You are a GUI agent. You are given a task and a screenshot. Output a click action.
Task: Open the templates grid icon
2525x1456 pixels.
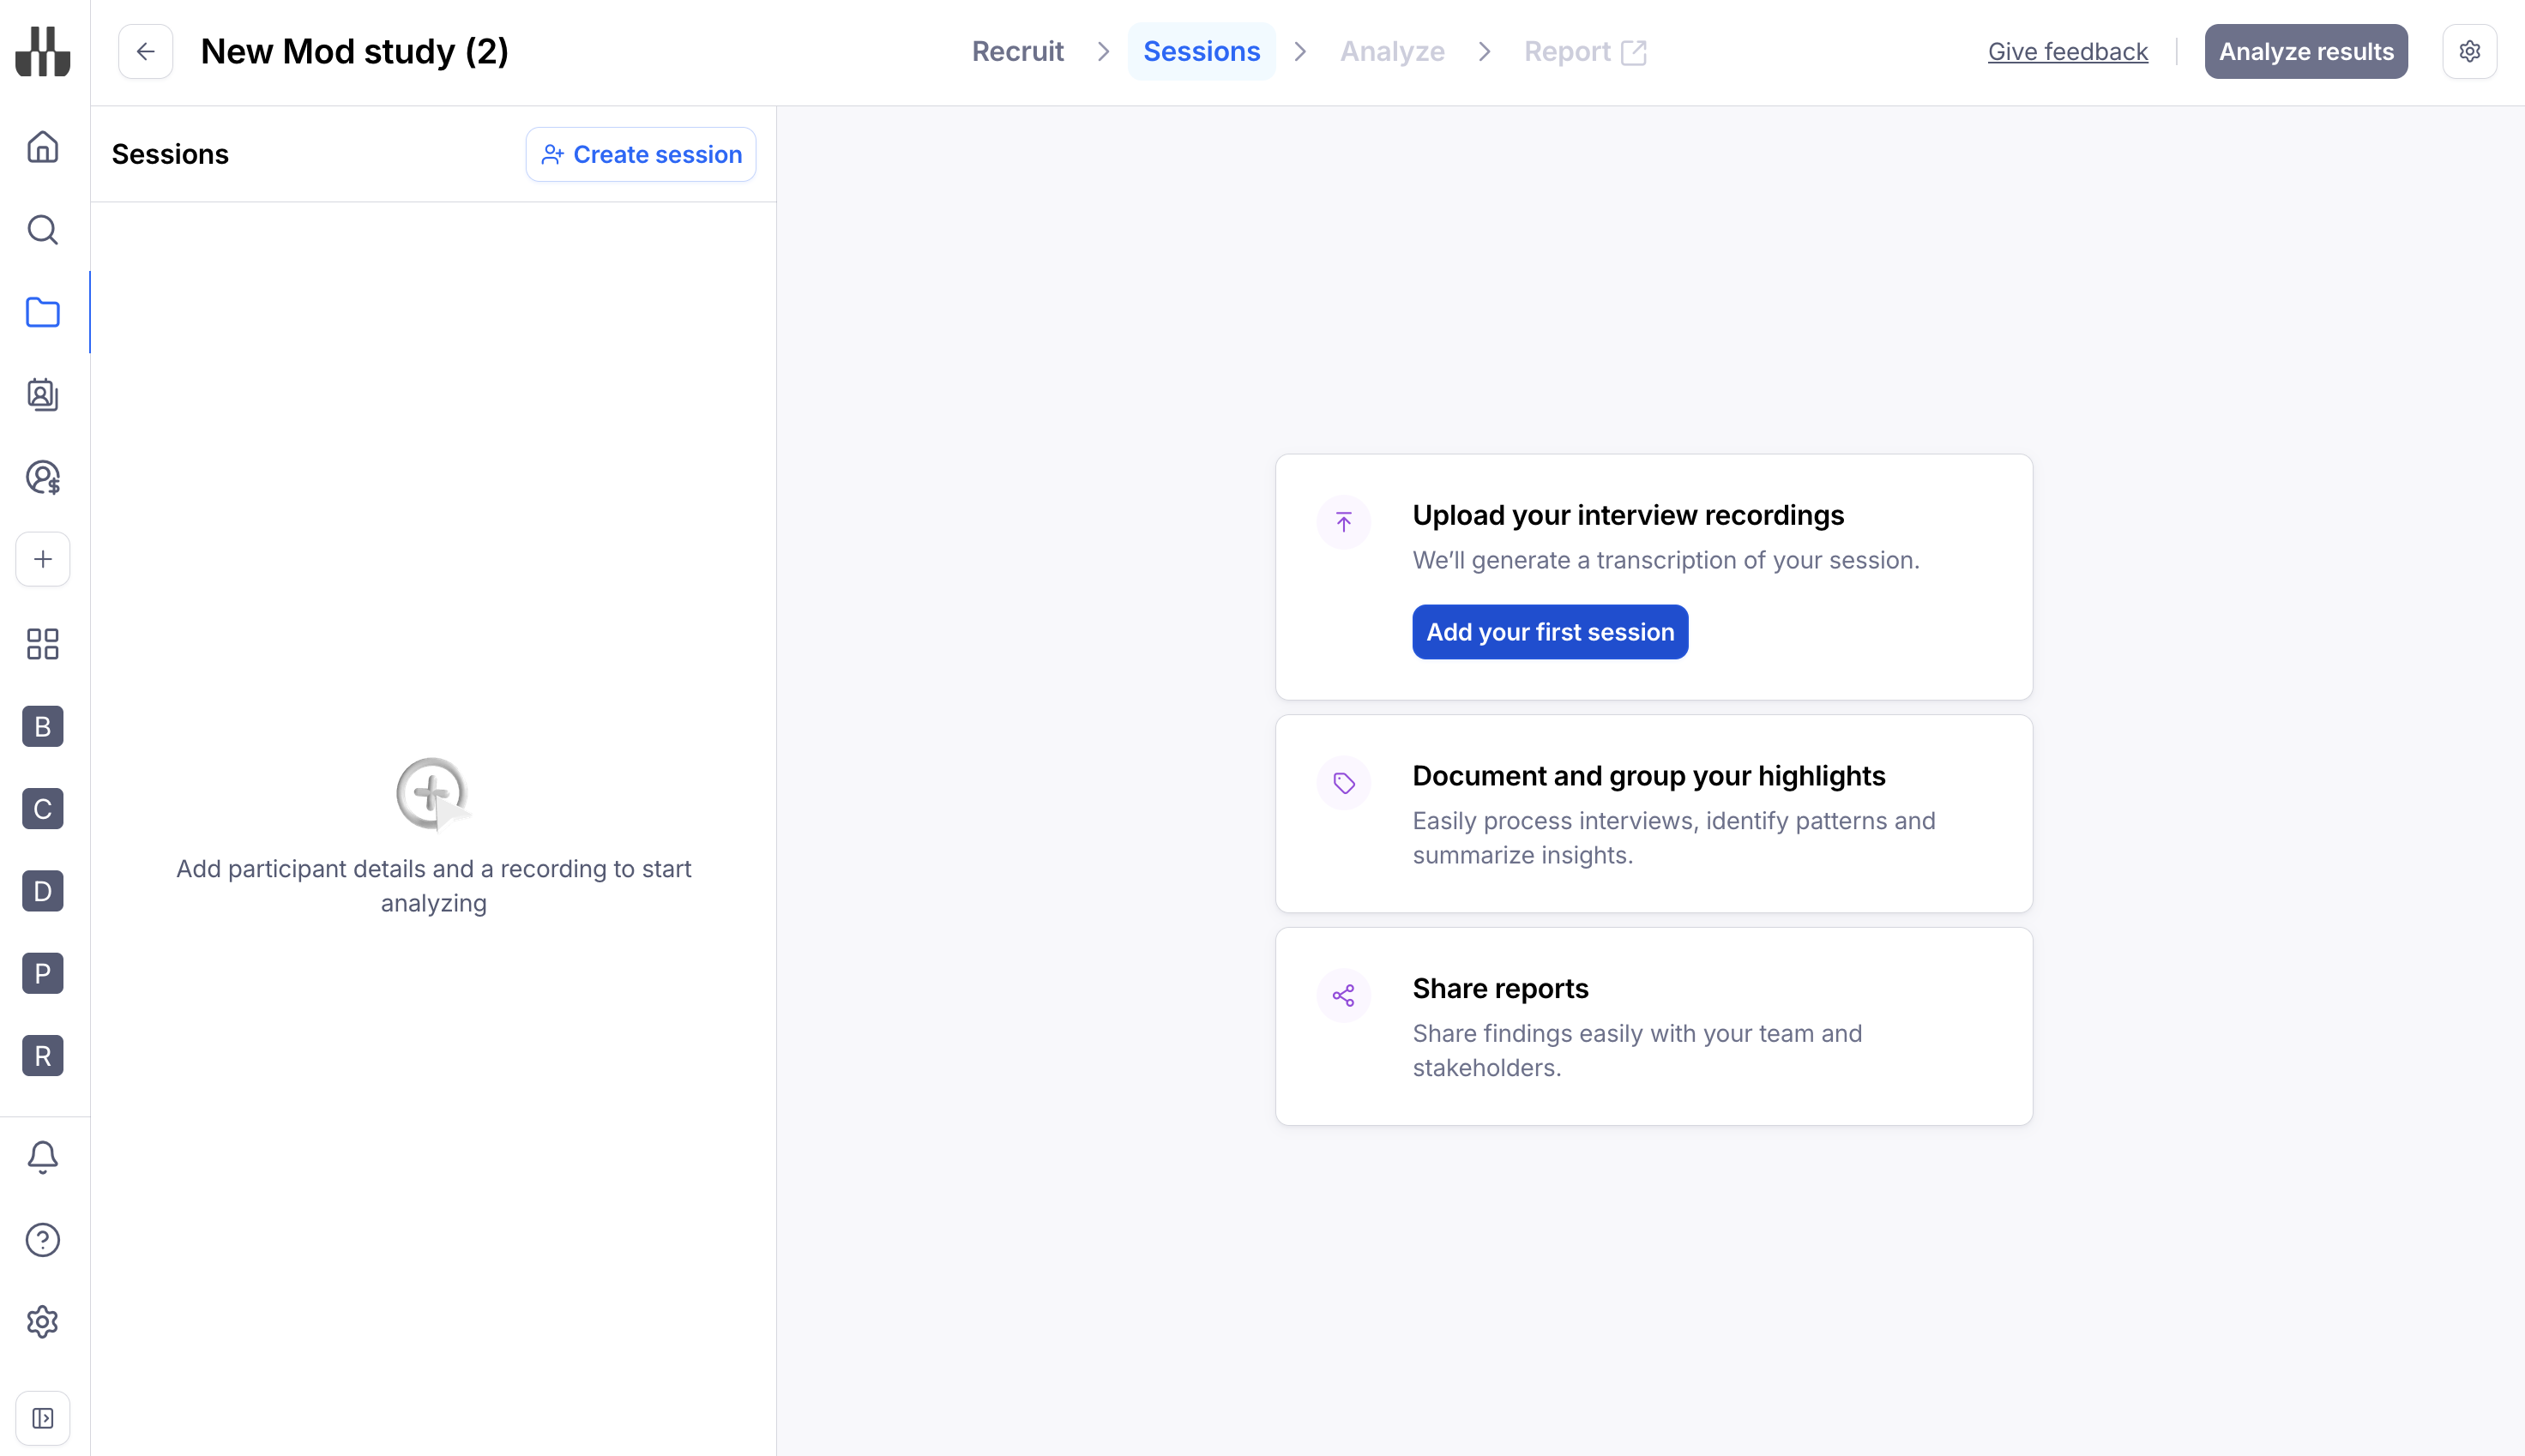click(x=42, y=643)
